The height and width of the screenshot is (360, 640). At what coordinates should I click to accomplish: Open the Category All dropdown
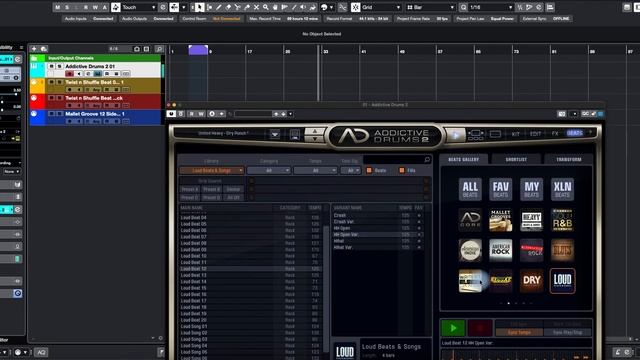[x=269, y=170]
